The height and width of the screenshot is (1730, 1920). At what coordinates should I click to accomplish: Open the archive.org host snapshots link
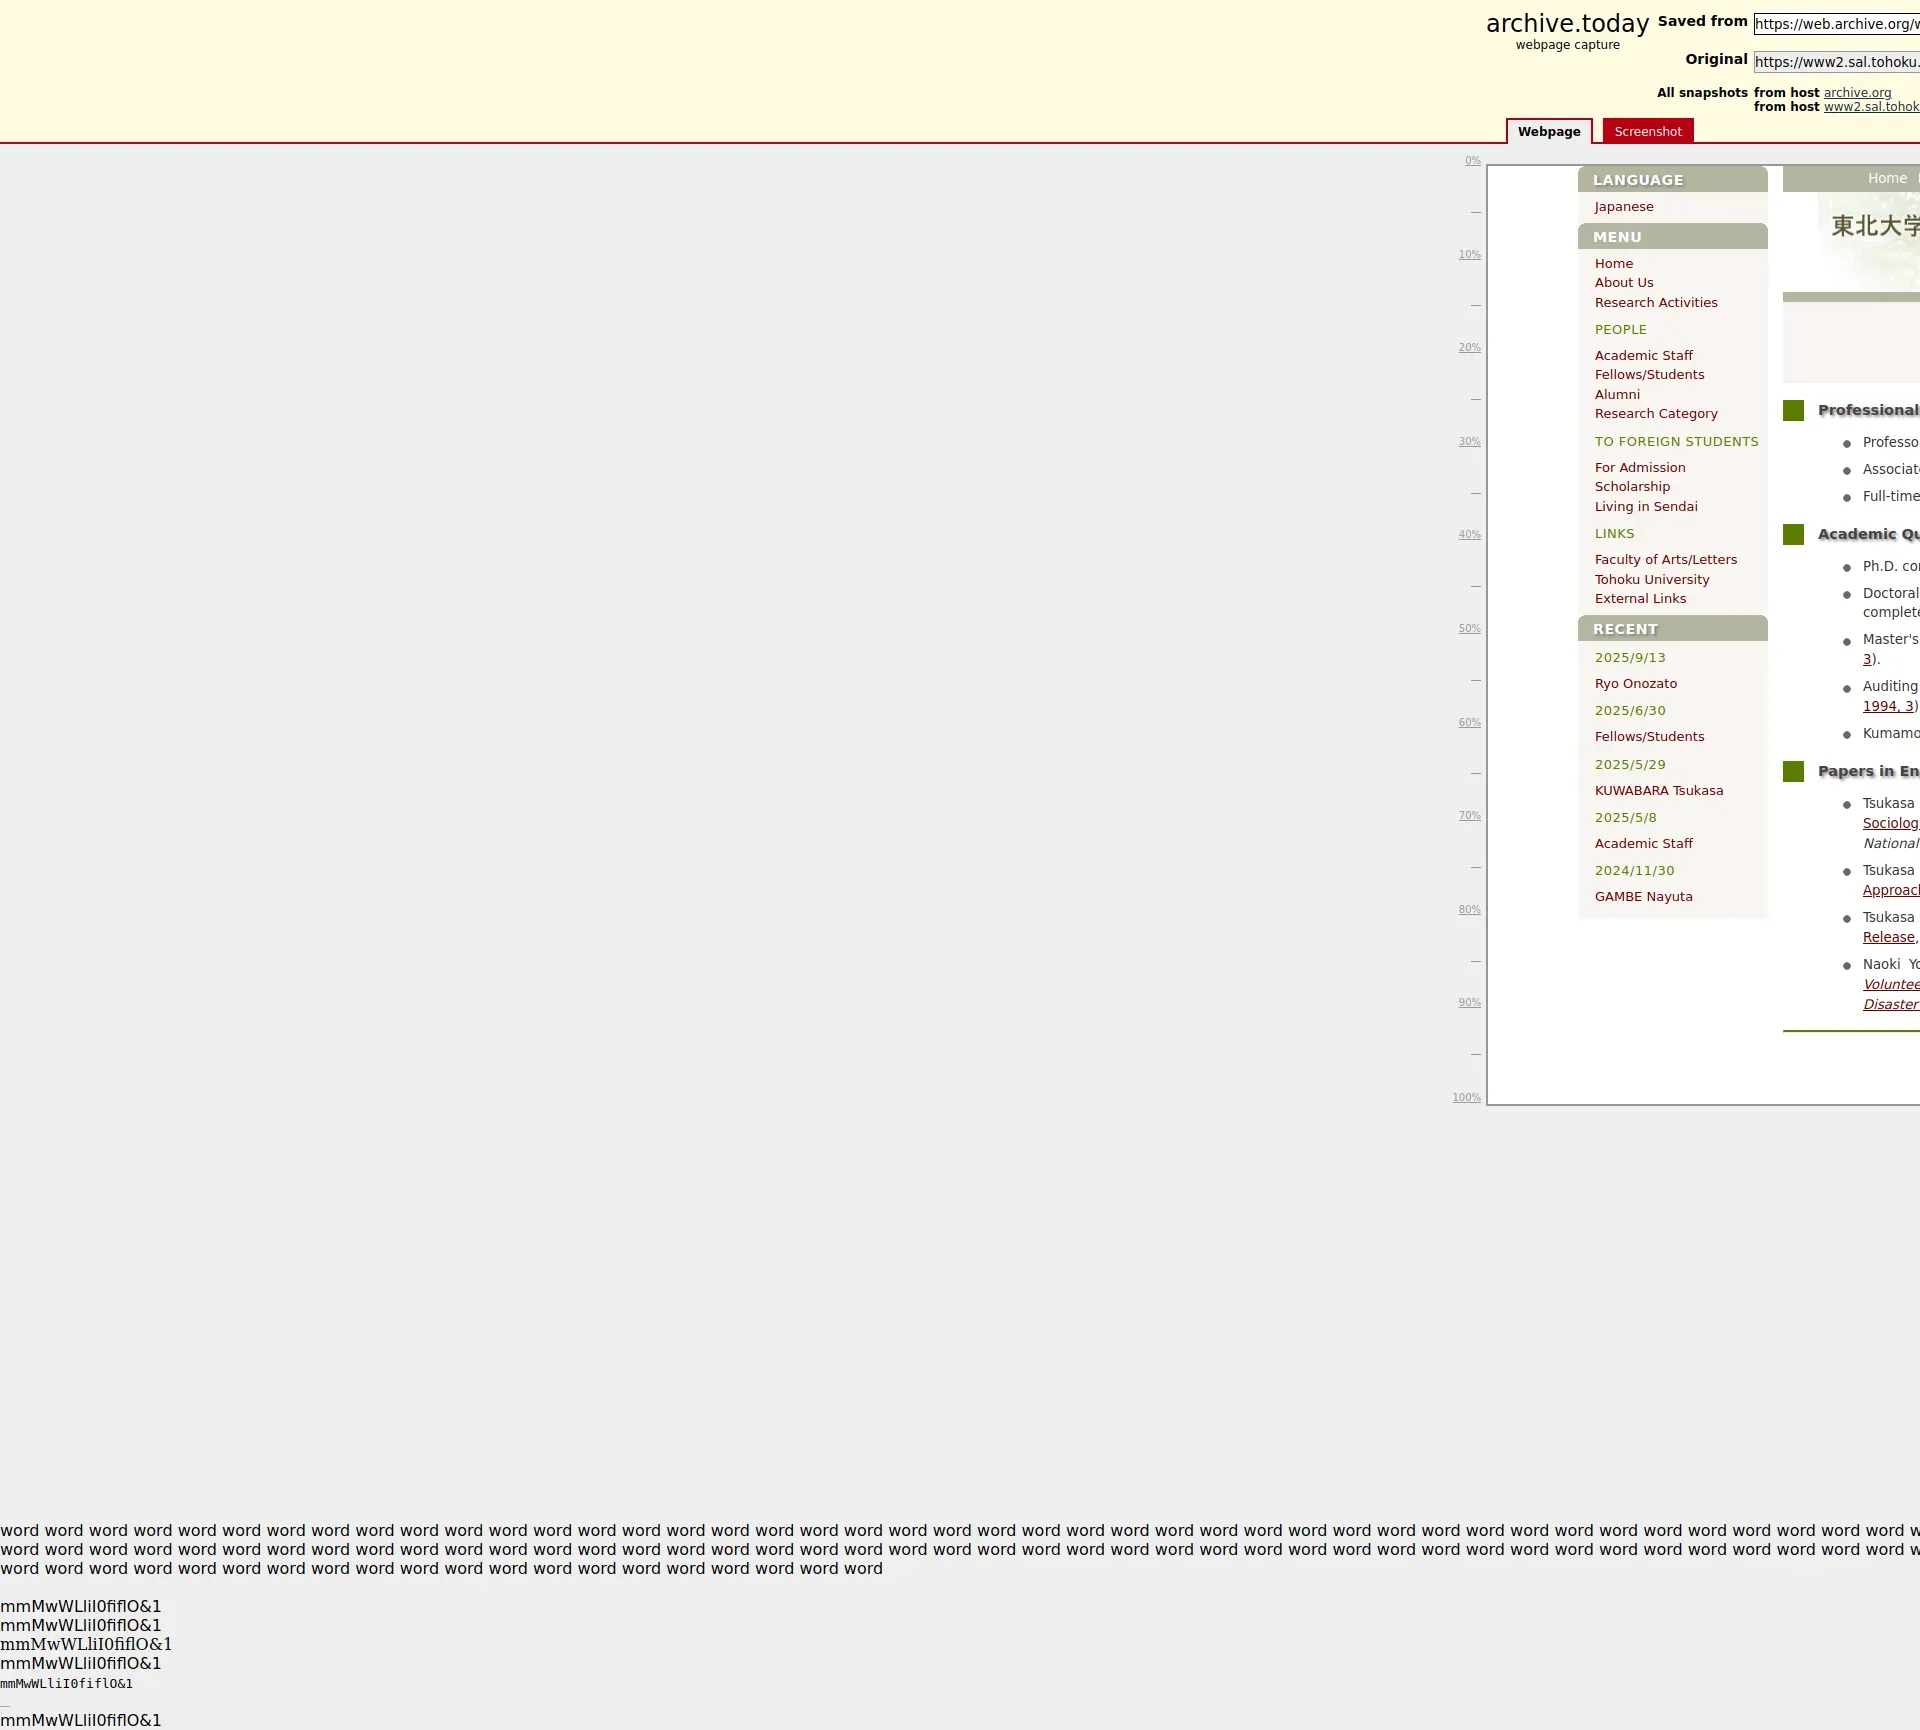click(1857, 93)
